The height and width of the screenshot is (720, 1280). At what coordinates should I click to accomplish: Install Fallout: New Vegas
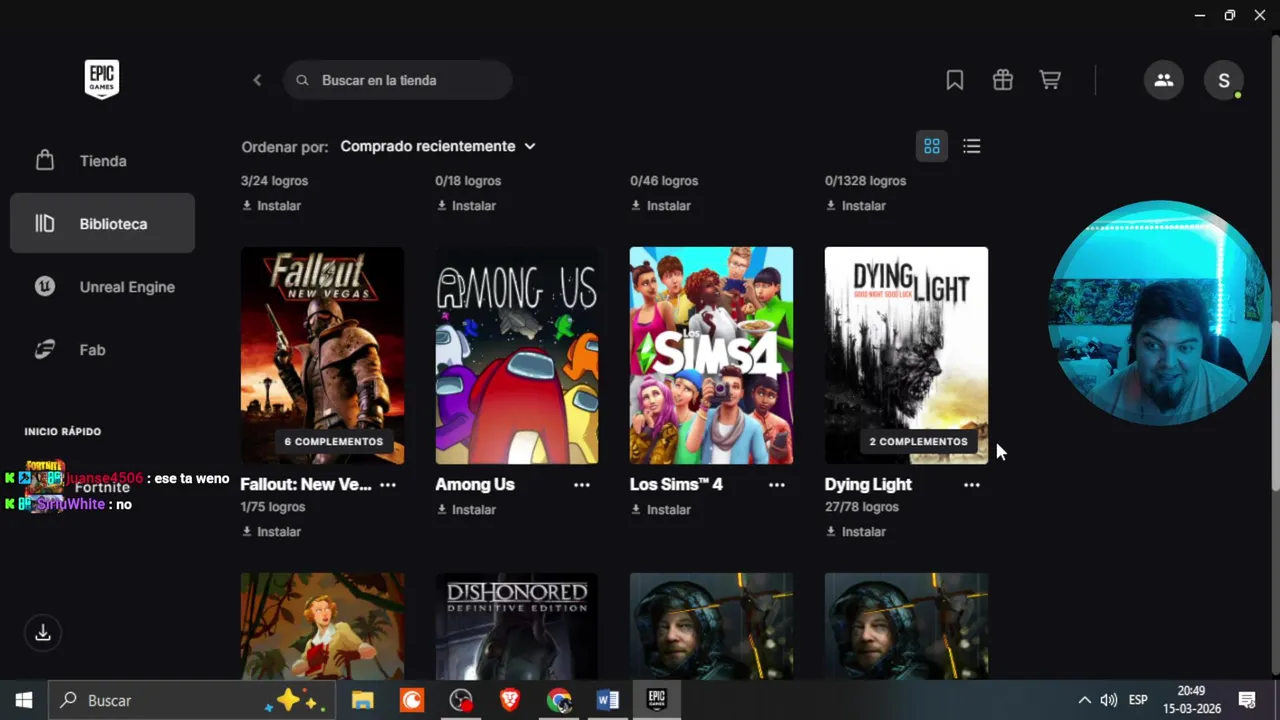271,532
